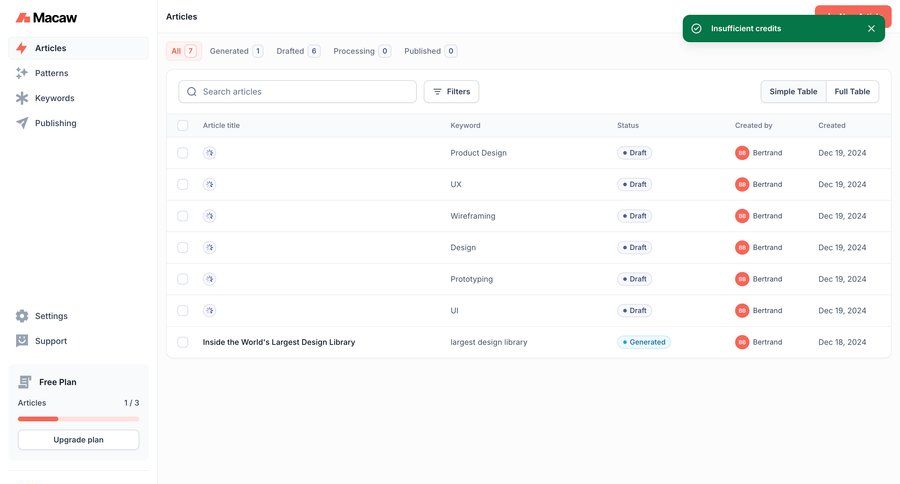900x484 pixels.
Task: Click the Status column header
Action: (628, 125)
